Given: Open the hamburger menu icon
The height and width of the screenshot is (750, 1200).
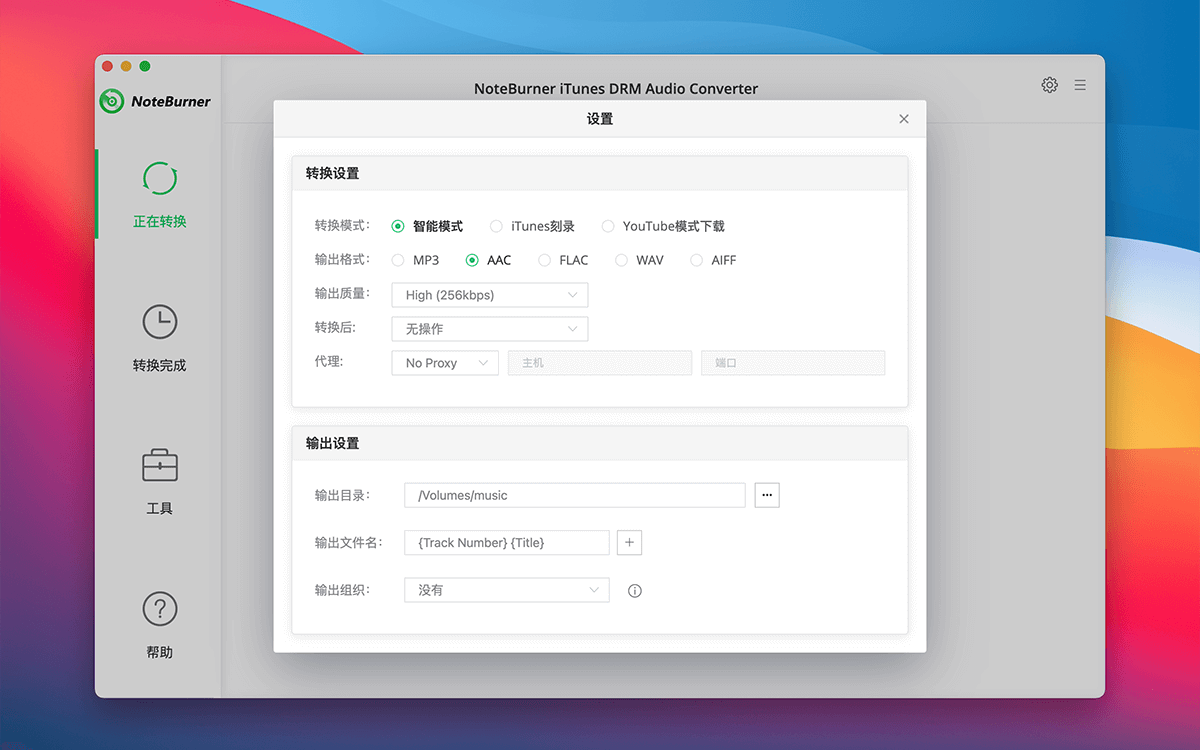Looking at the screenshot, I should point(1080,85).
